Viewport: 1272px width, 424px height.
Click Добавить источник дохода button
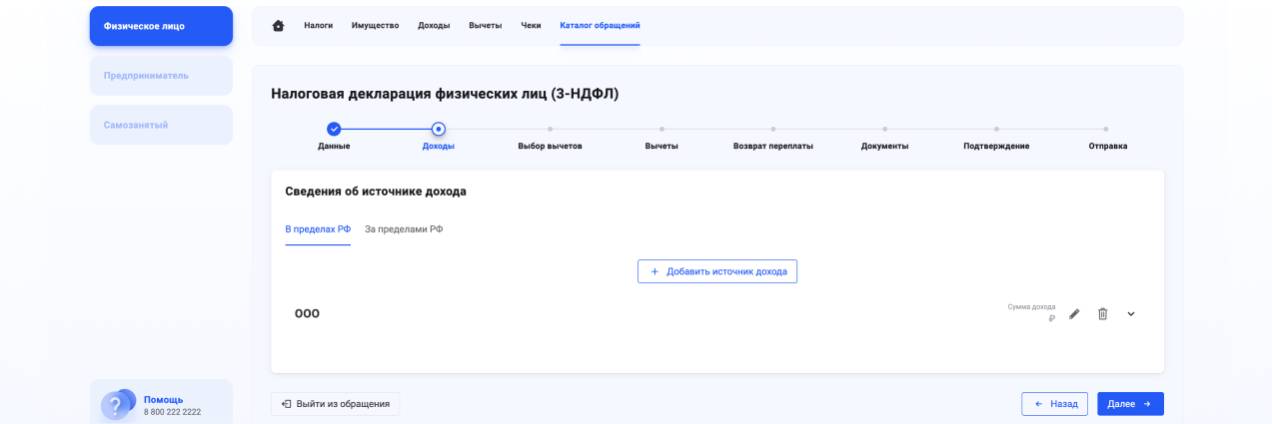click(x=717, y=271)
